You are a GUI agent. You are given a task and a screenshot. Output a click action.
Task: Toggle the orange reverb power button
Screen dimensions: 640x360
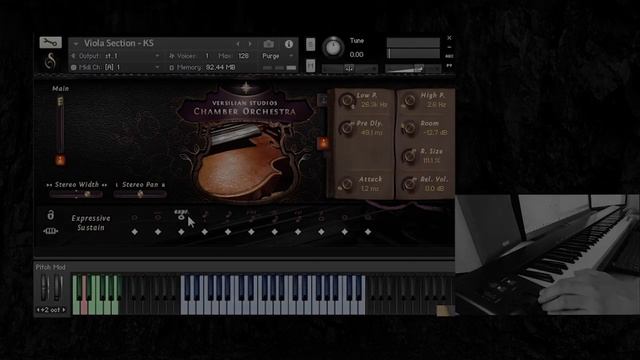point(323,143)
